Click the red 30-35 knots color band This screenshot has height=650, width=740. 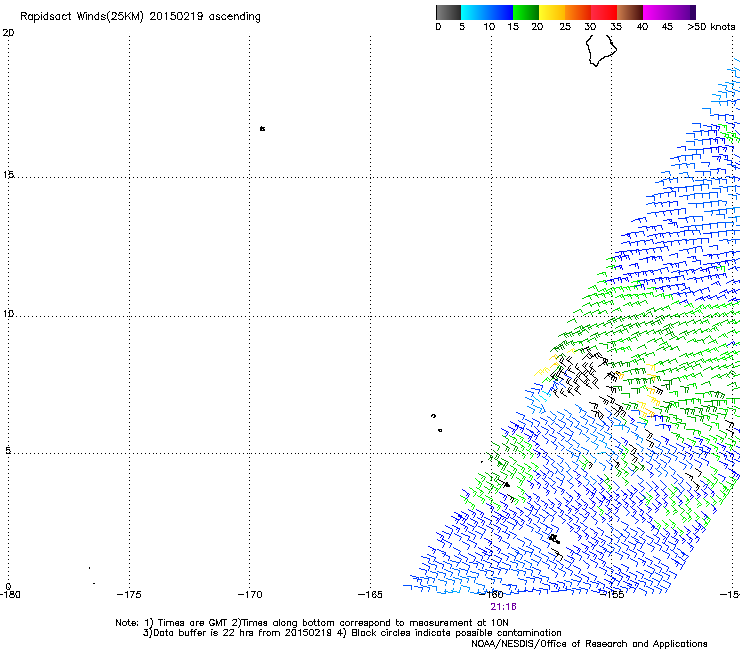604,12
